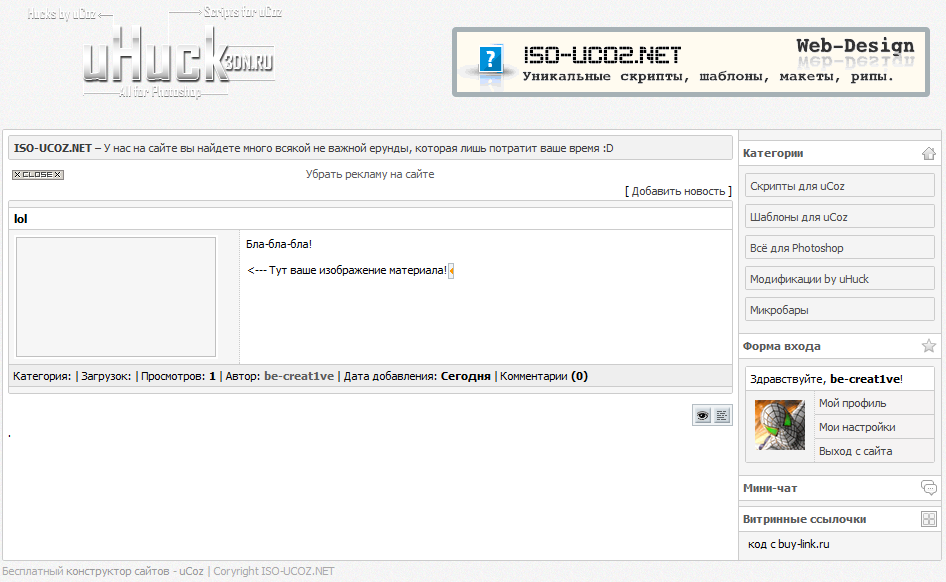The image size is (946, 582).
Task: Log out via Выход с сайта
Action: 855,451
